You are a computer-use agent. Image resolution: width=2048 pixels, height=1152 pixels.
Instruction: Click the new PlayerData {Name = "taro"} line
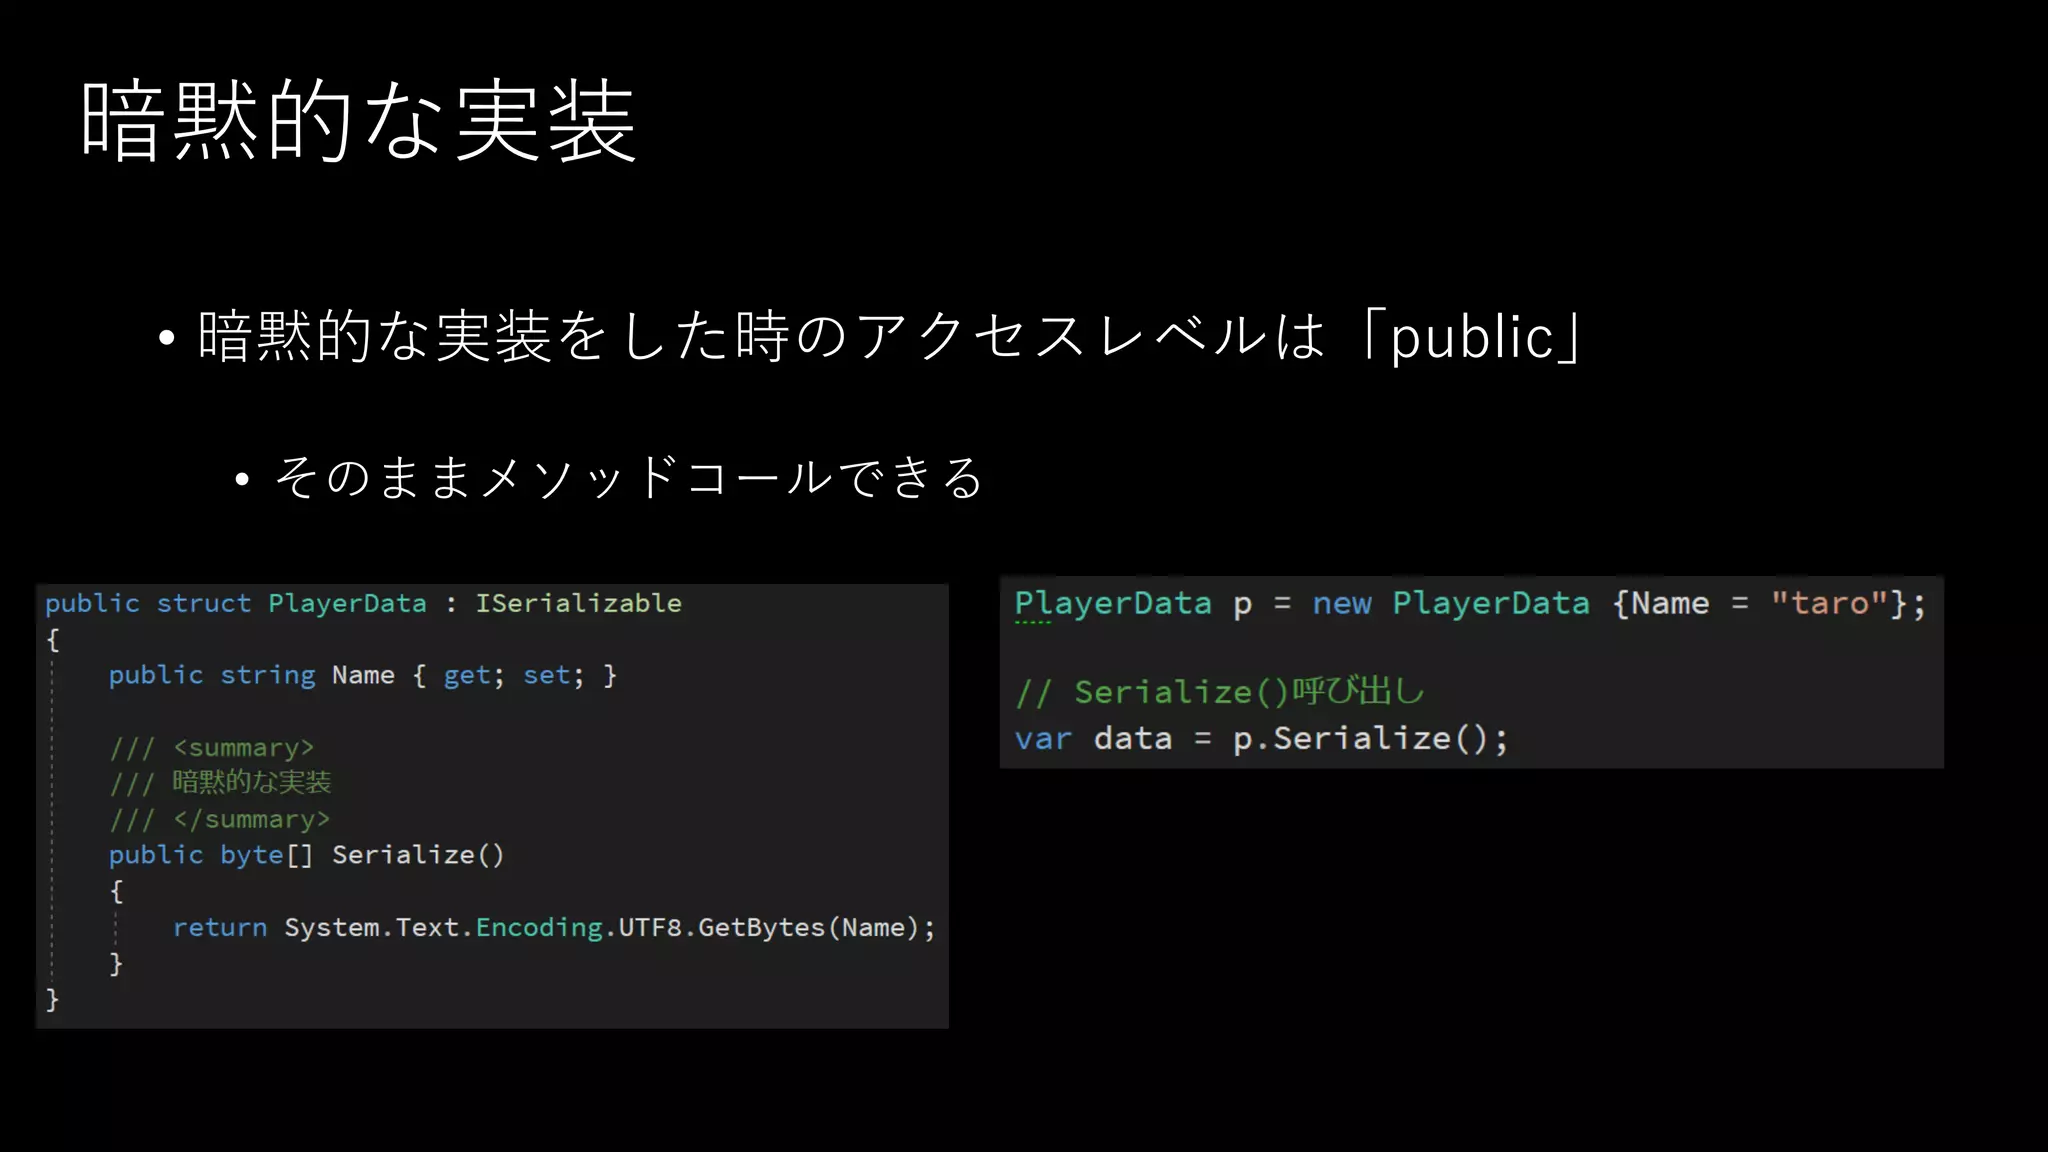point(1470,604)
